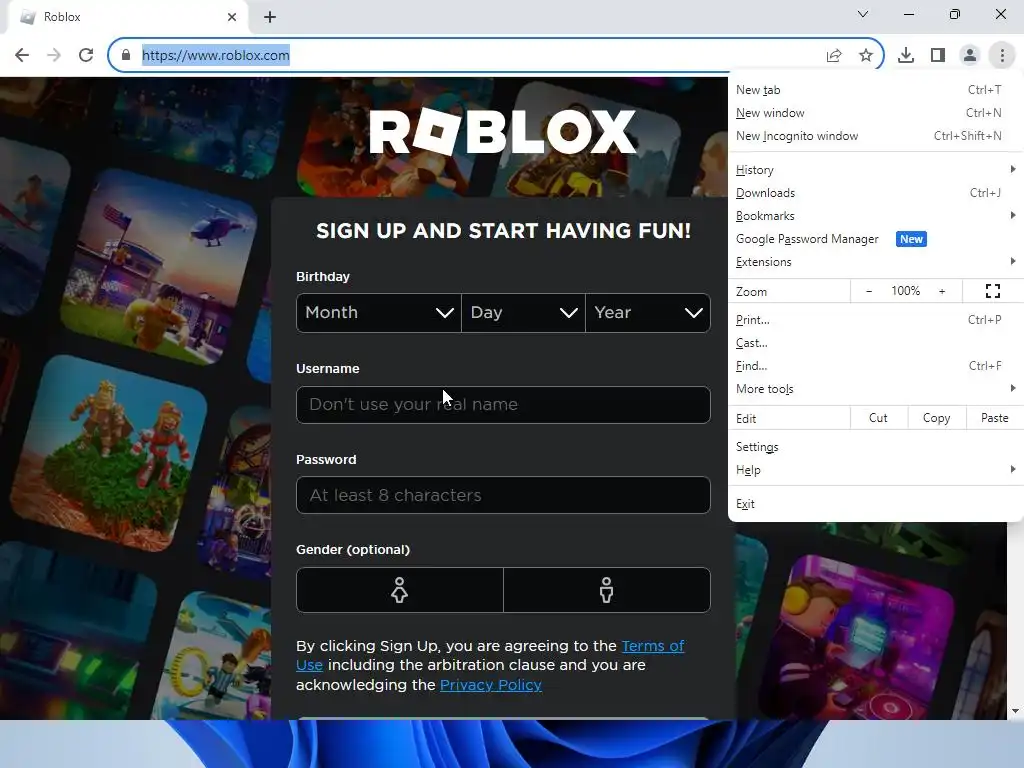Image resolution: width=1024 pixels, height=768 pixels.
Task: Open the Chrome profile avatar
Action: 970,55
